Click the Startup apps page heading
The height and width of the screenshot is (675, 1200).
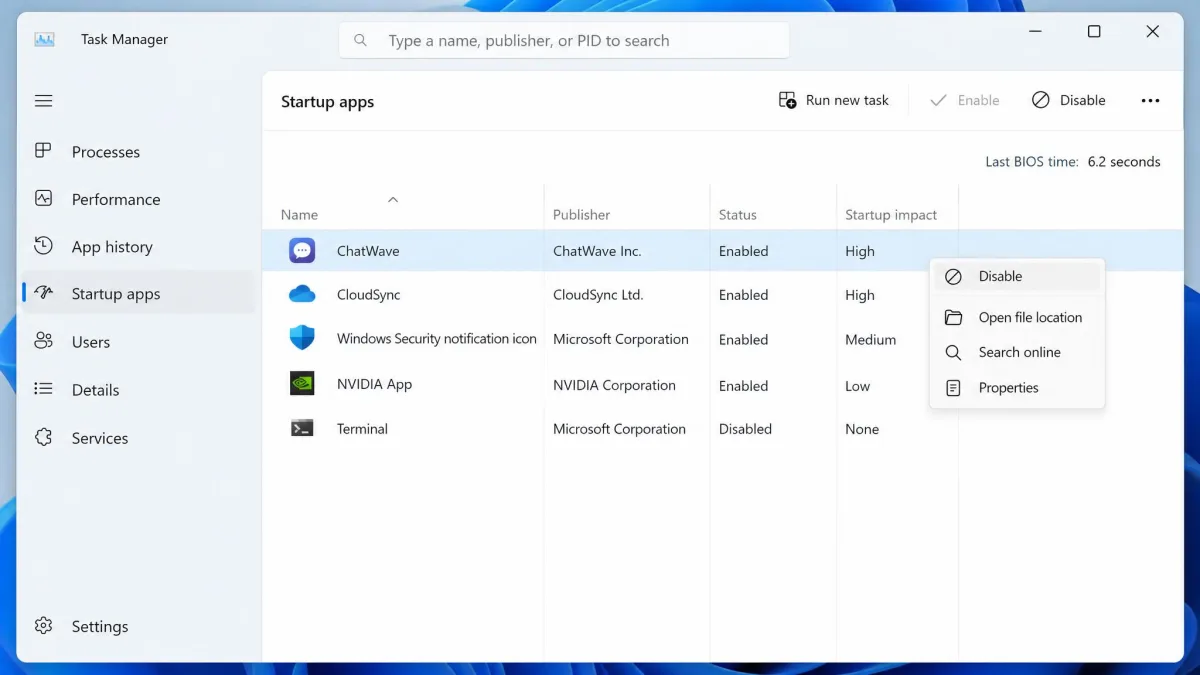[x=327, y=102]
